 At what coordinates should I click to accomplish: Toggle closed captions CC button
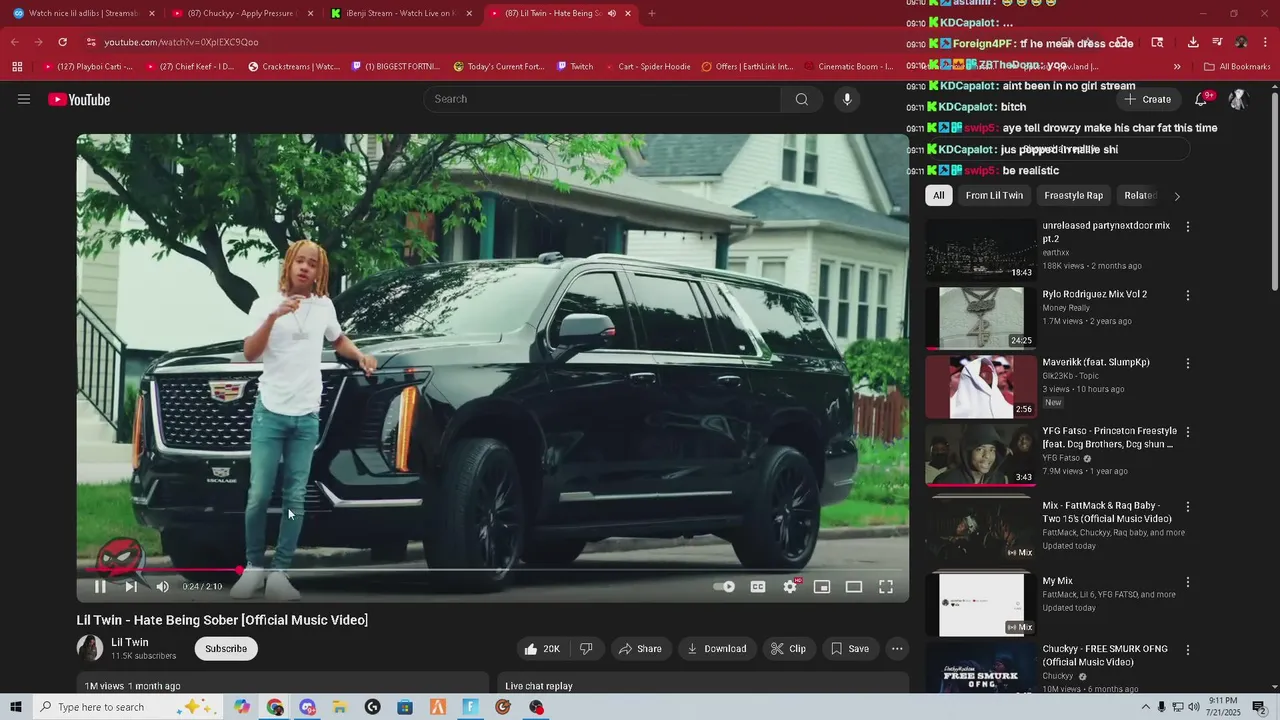758,587
